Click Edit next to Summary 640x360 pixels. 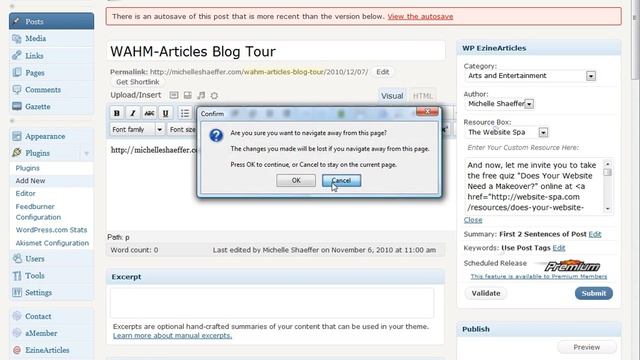coord(595,234)
